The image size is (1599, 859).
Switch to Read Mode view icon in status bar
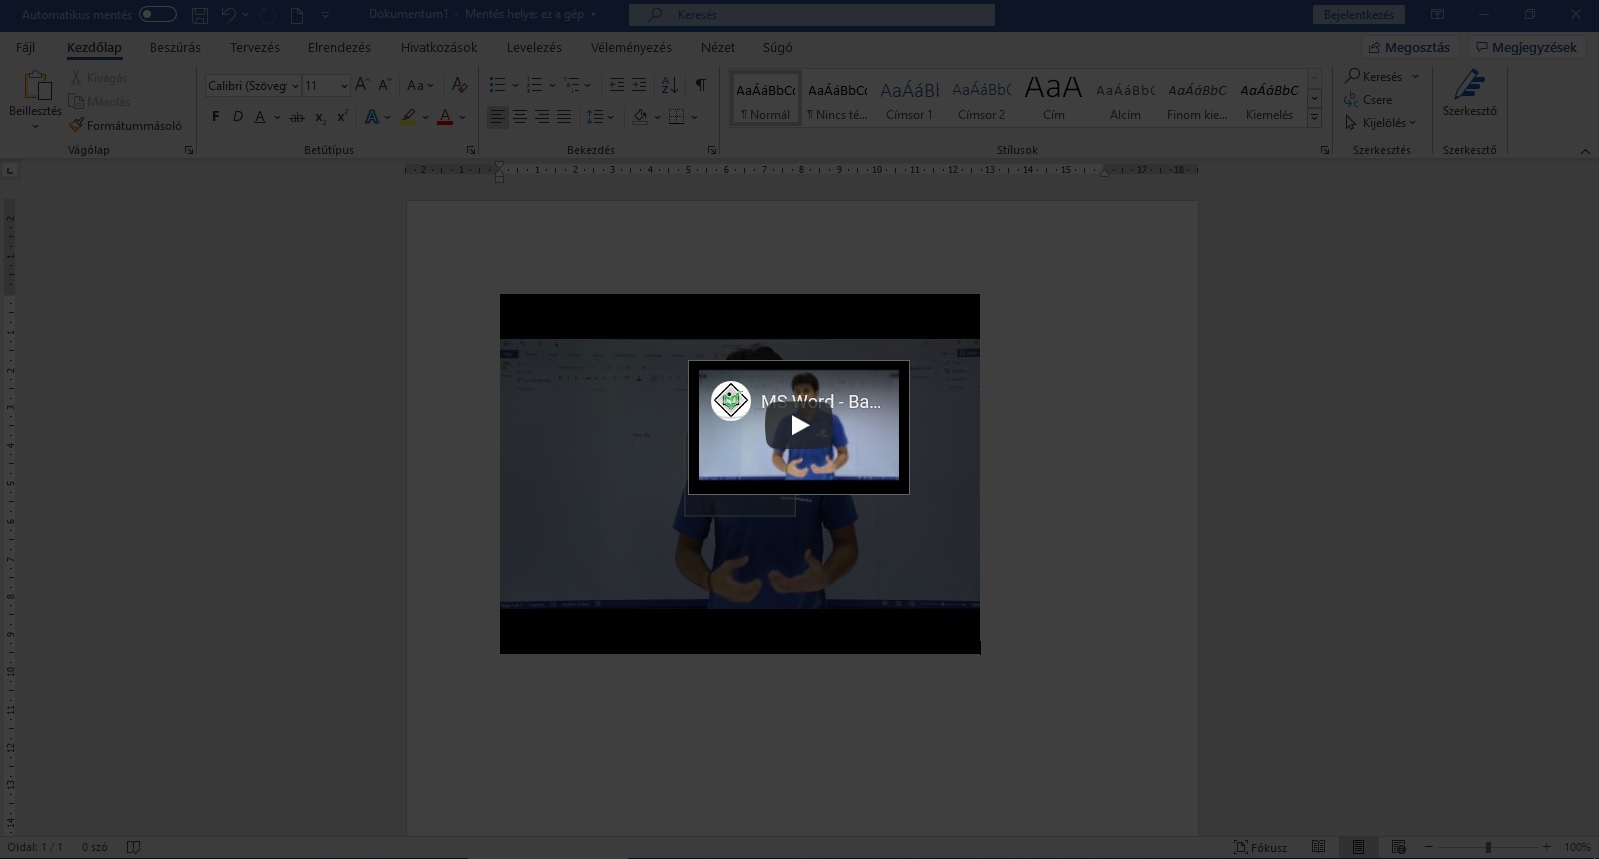click(x=1319, y=847)
